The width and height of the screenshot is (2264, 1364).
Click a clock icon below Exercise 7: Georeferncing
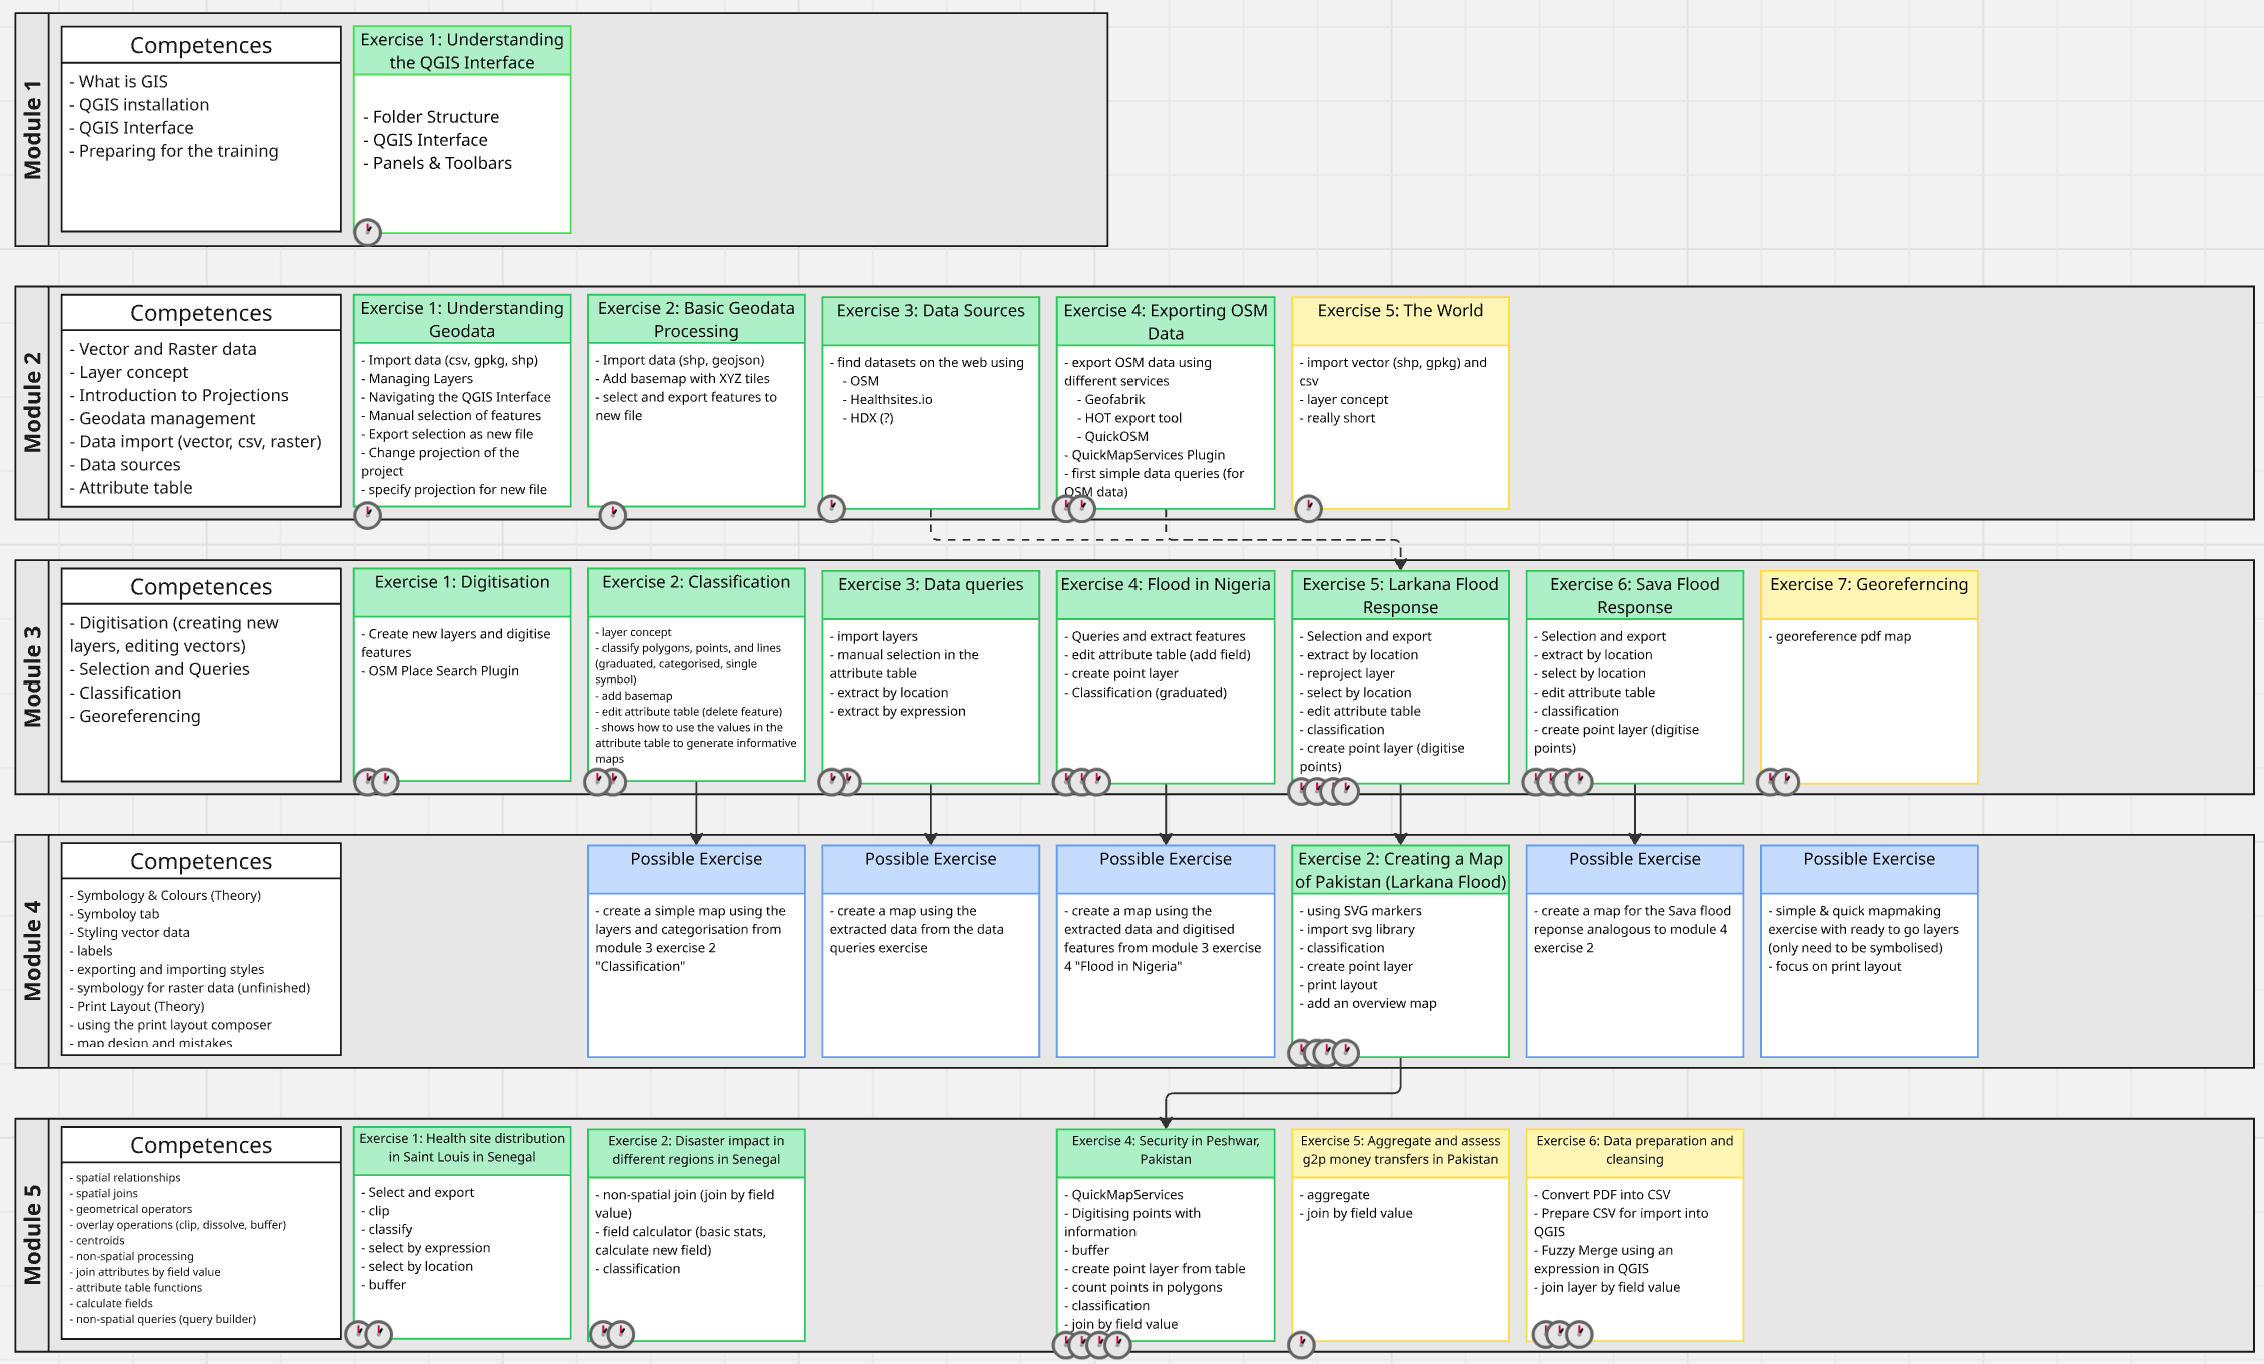pos(1786,782)
